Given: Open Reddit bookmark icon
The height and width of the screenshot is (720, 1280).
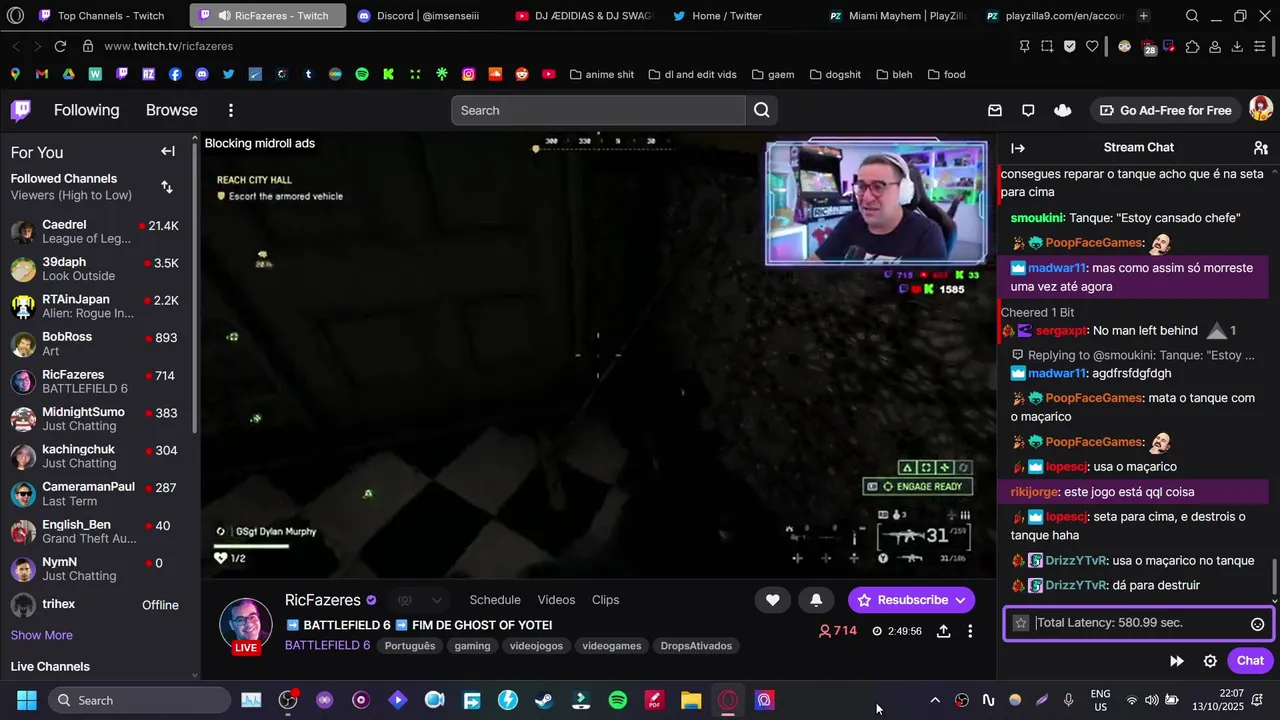Looking at the screenshot, I should coord(522,74).
